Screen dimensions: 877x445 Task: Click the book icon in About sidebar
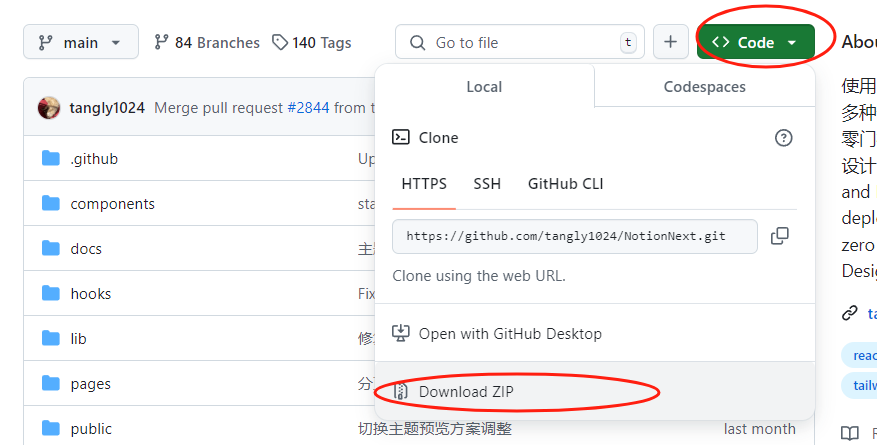pos(850,433)
